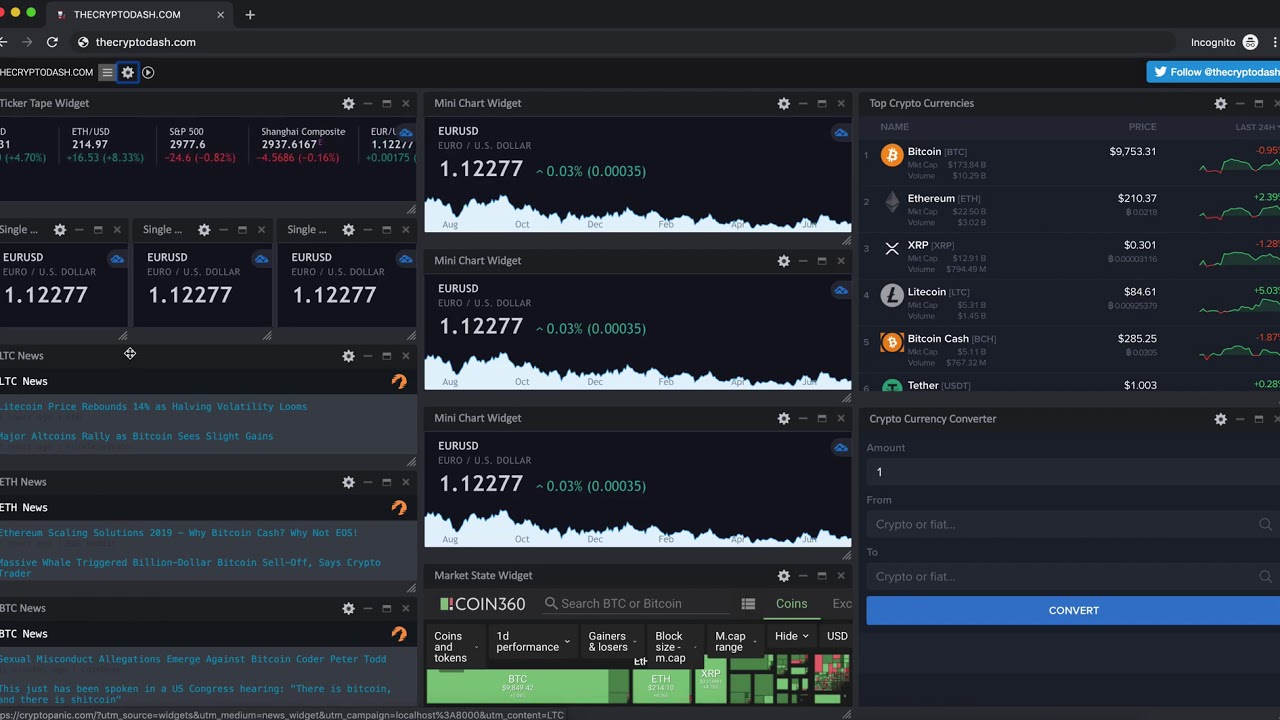Toggle the Coin360 list view icon
The width and height of the screenshot is (1280, 720).
pyautogui.click(x=748, y=604)
